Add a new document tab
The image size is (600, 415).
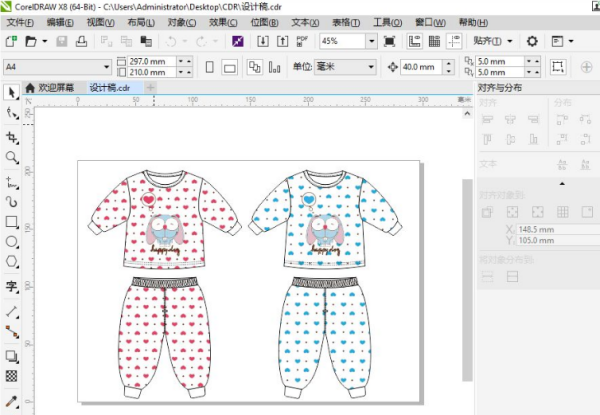point(150,88)
